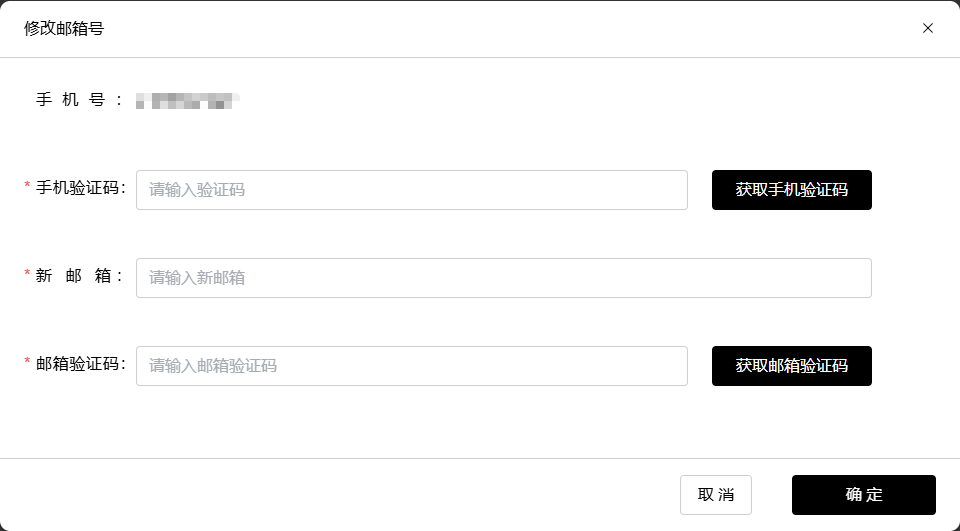Click the 请输入新邮箱 placeholder text
The width and height of the screenshot is (960, 531).
point(197,278)
